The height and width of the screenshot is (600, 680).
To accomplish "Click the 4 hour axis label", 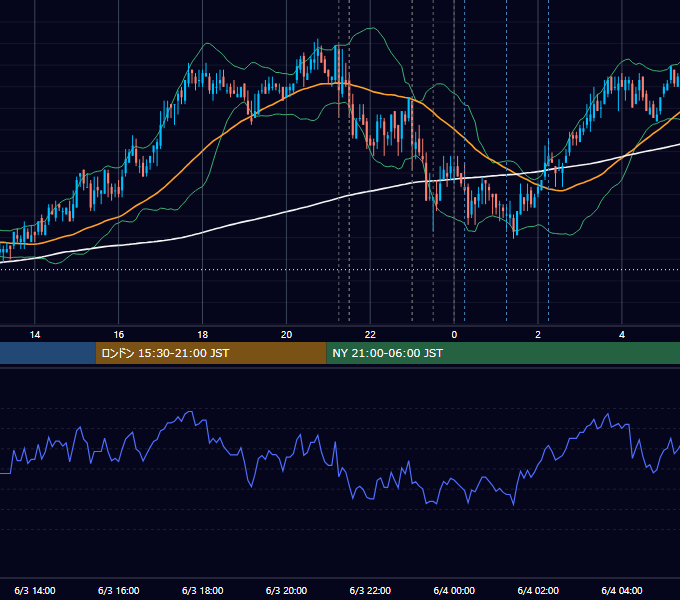I will pyautogui.click(x=622, y=335).
